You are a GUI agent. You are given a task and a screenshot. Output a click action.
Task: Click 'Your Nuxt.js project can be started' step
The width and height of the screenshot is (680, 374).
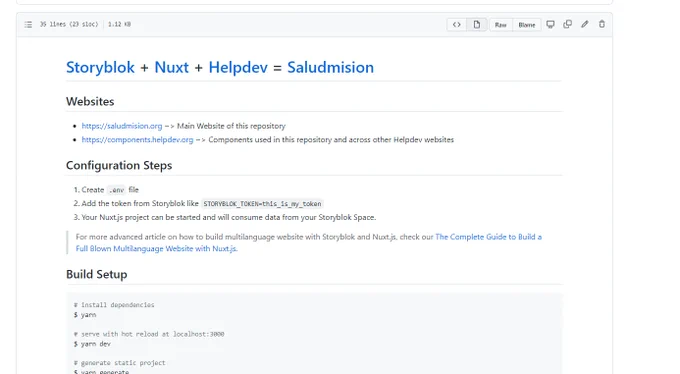[229, 217]
